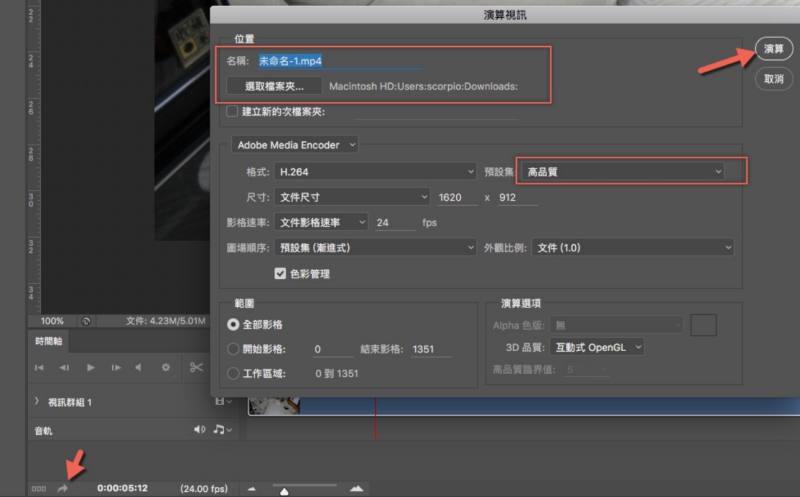Mute audio playback speaker icon in timeline controls

pyautogui.click(x=138, y=367)
